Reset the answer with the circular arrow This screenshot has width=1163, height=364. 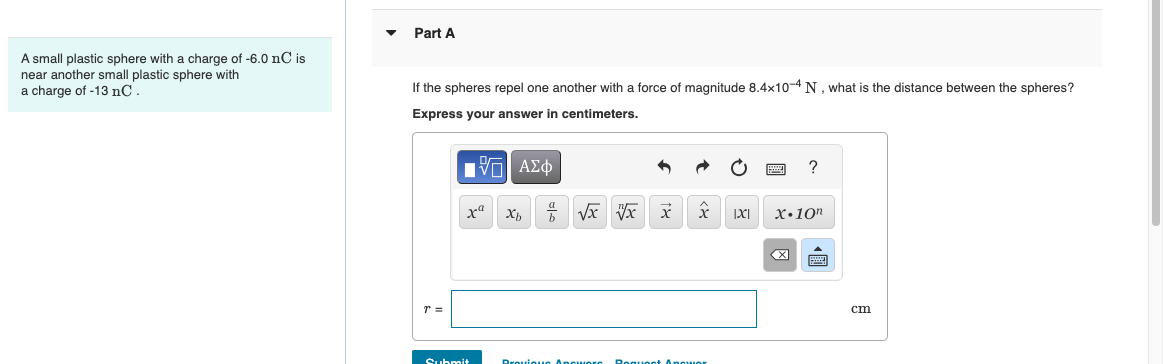[x=739, y=168]
